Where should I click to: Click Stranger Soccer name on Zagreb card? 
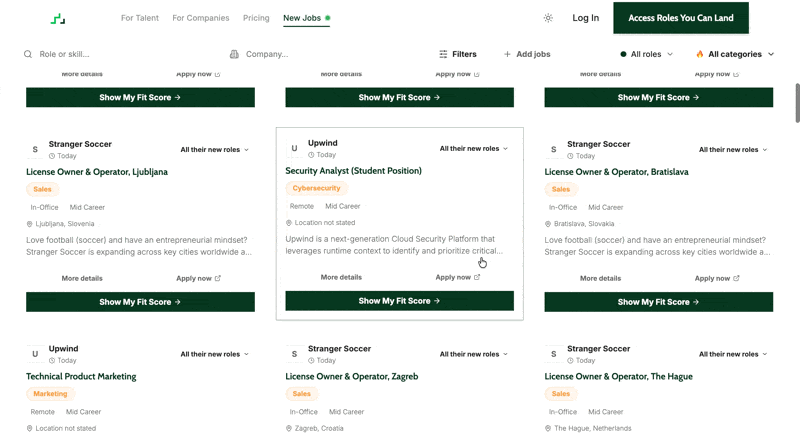(x=339, y=349)
